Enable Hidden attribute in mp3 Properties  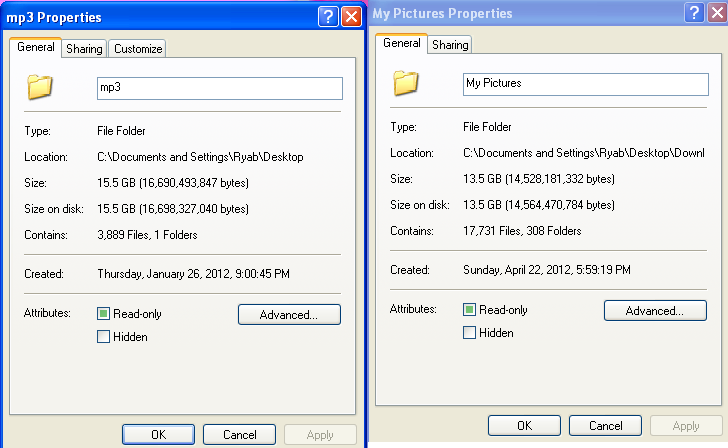tap(104, 337)
